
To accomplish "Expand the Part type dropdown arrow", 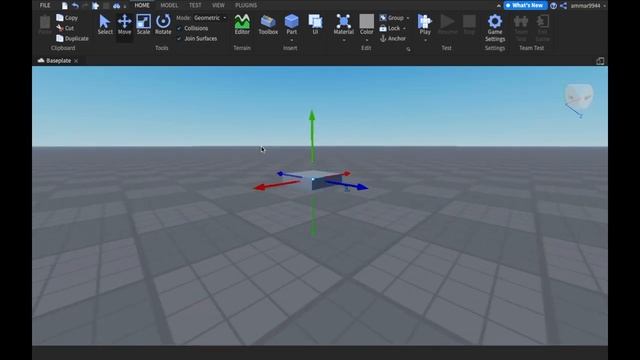I will pos(291,40).
